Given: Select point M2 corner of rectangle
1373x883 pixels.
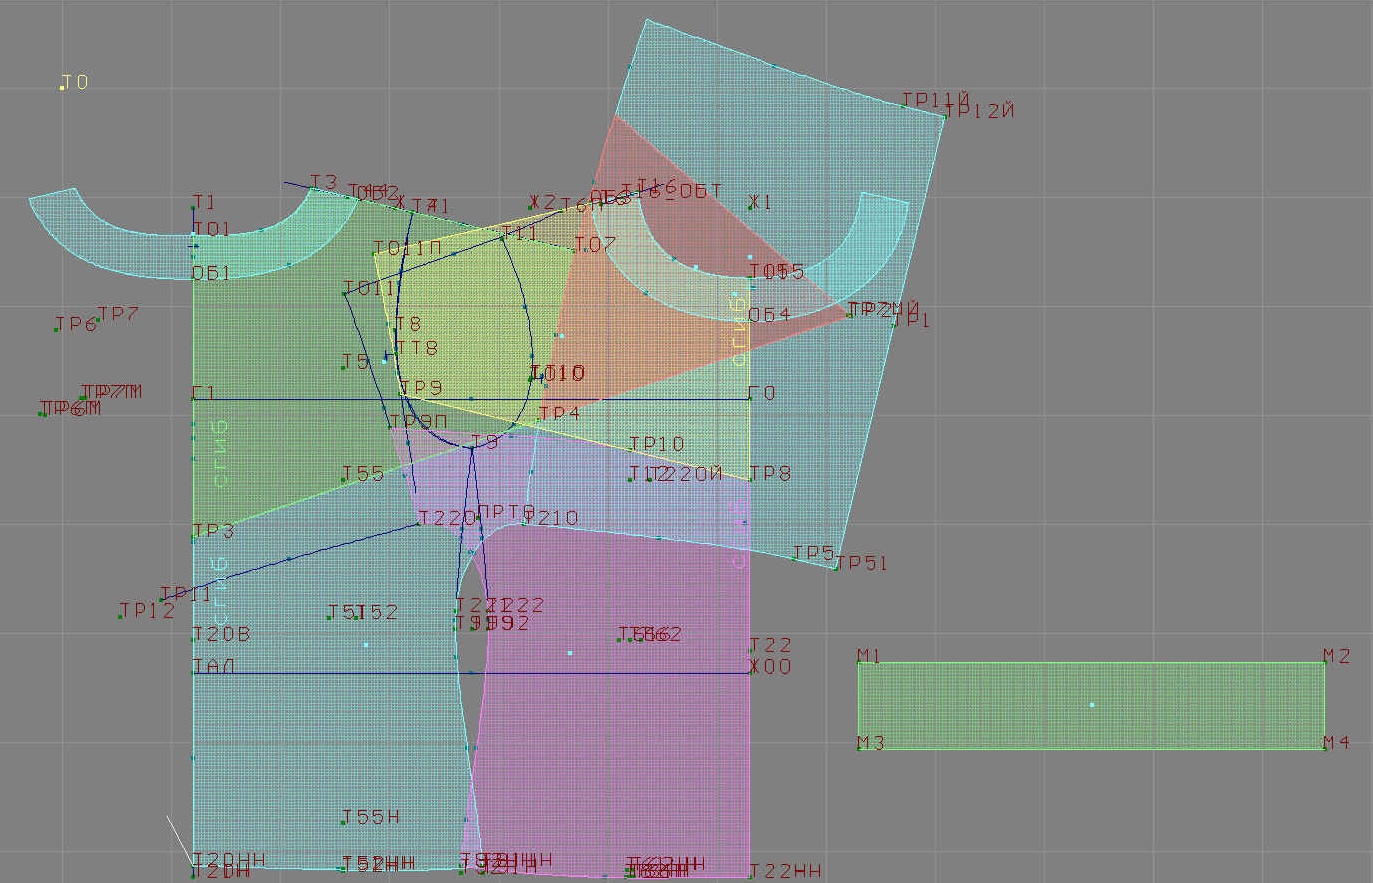Looking at the screenshot, I should tap(1325, 663).
